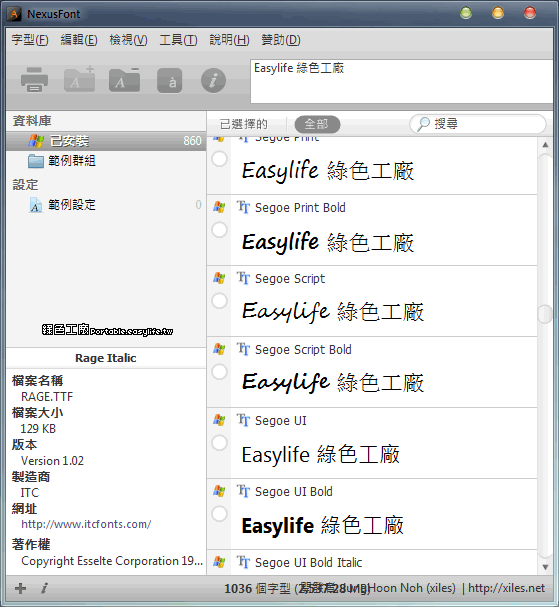Click the italic i icon in status bar
Image resolution: width=559 pixels, height=607 pixels.
click(x=44, y=588)
